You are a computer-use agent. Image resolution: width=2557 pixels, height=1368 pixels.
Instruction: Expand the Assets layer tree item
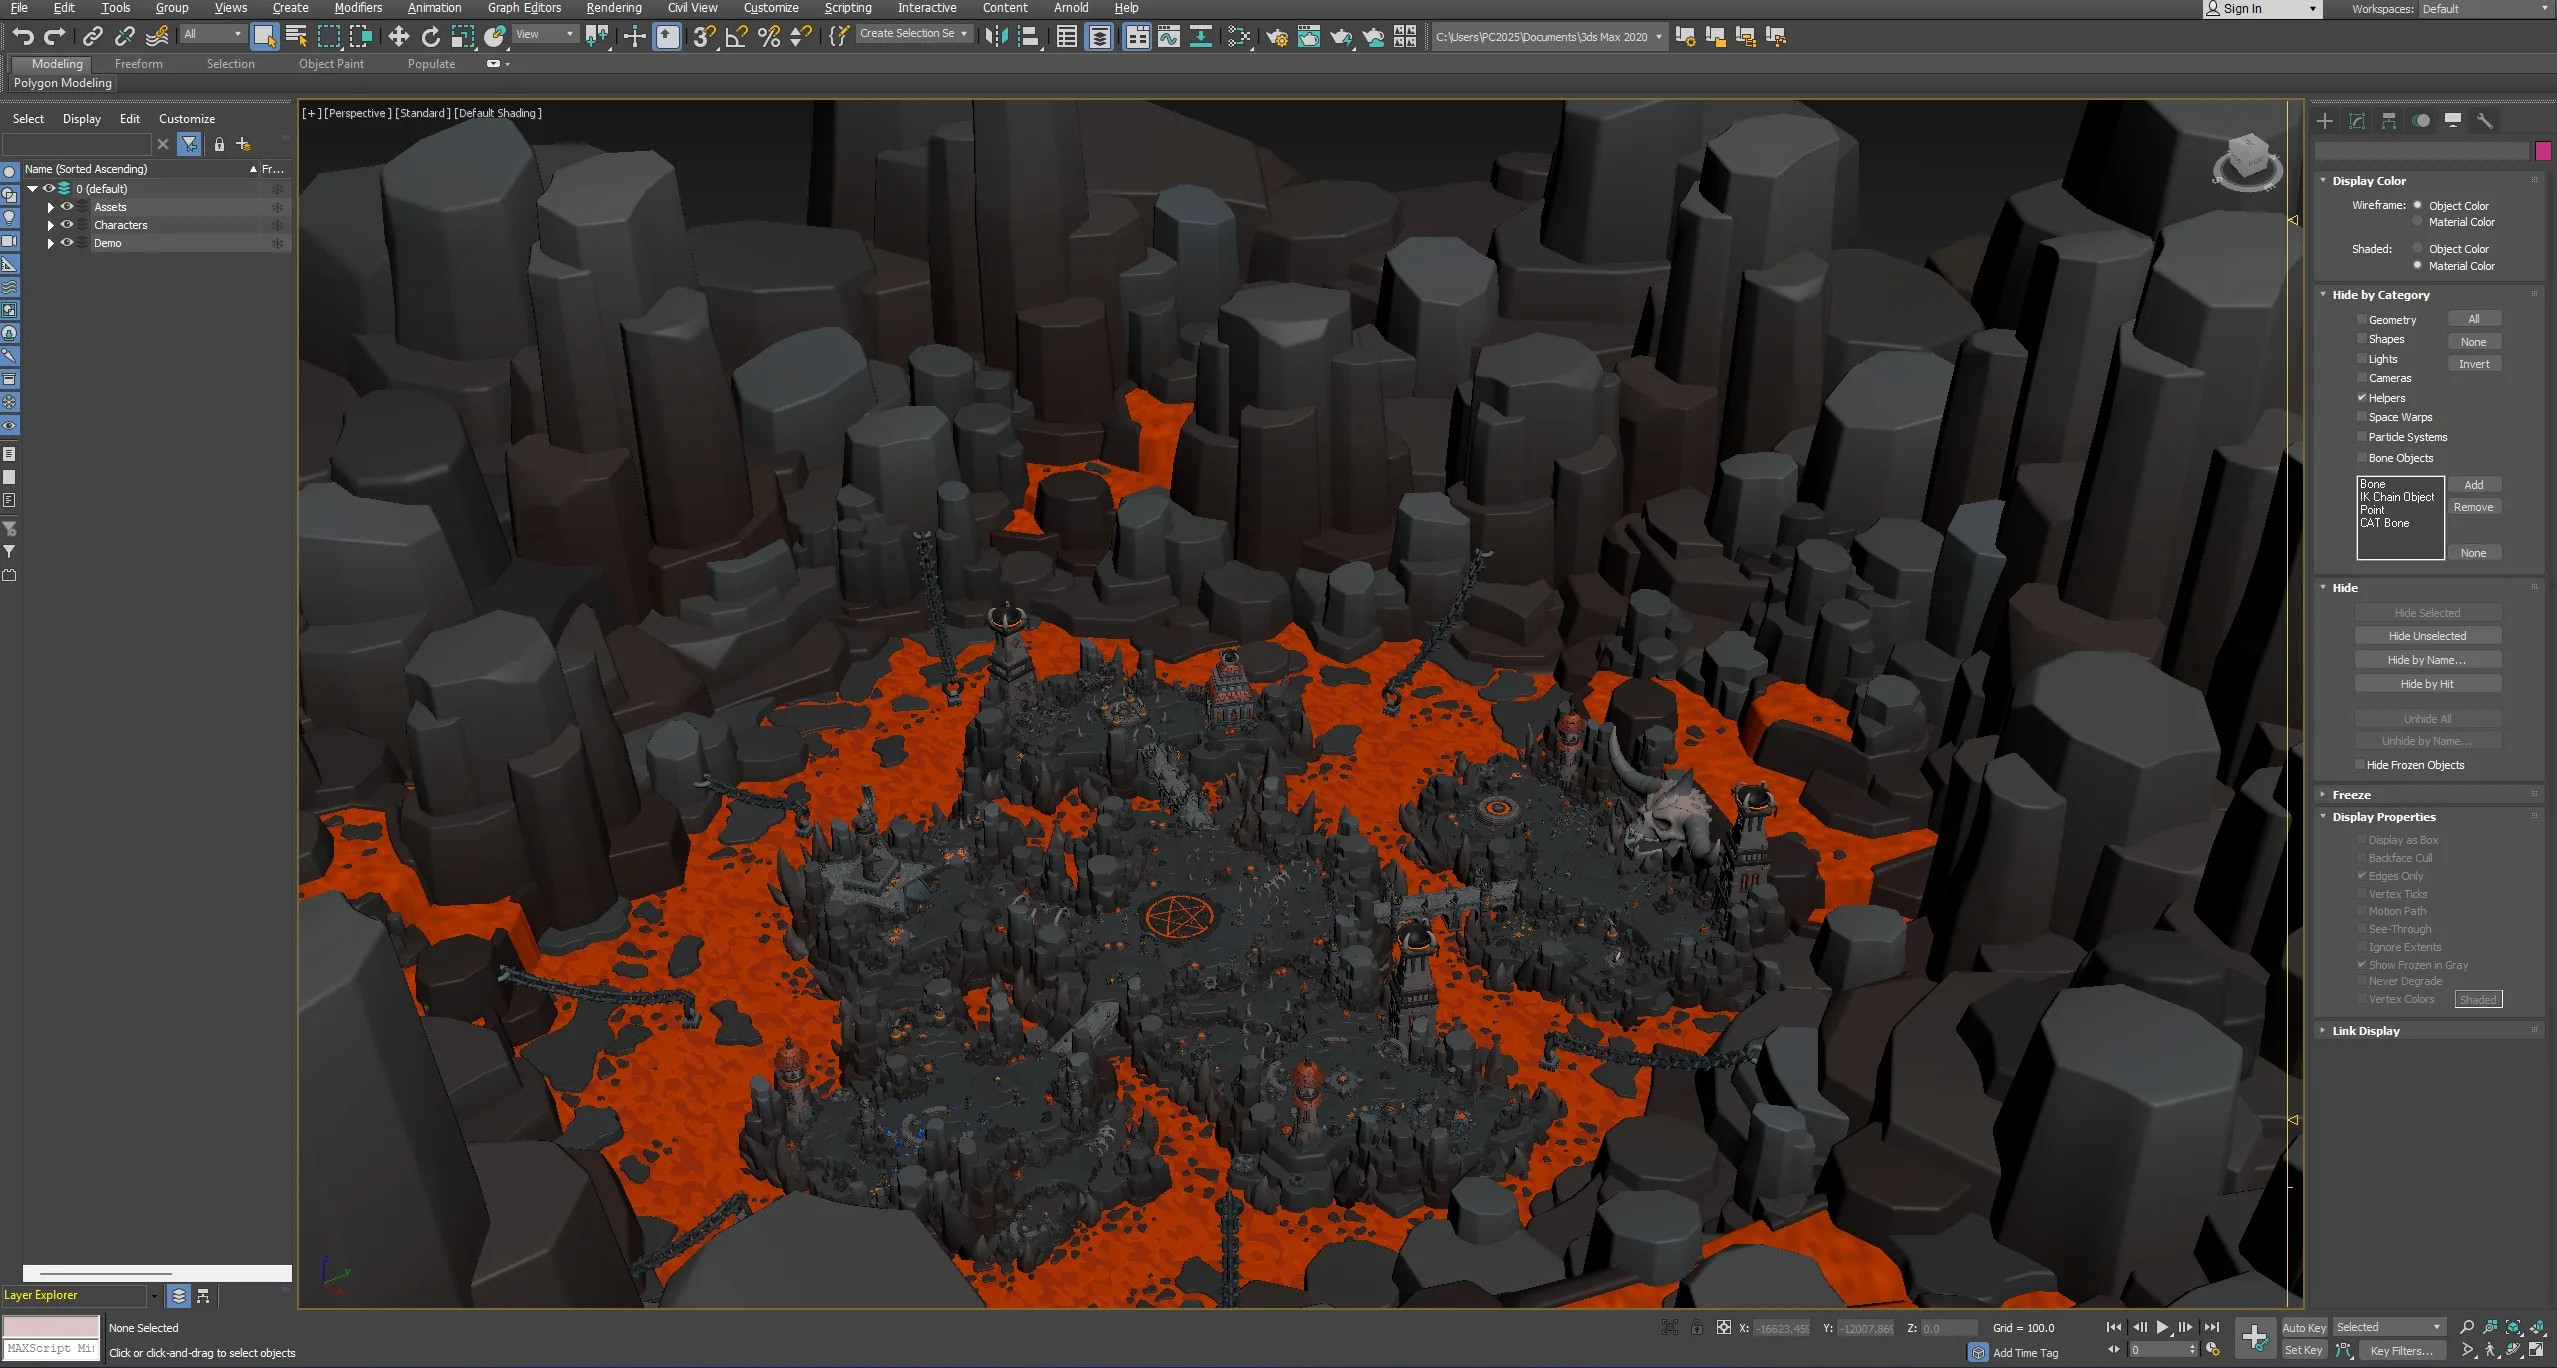(50, 207)
